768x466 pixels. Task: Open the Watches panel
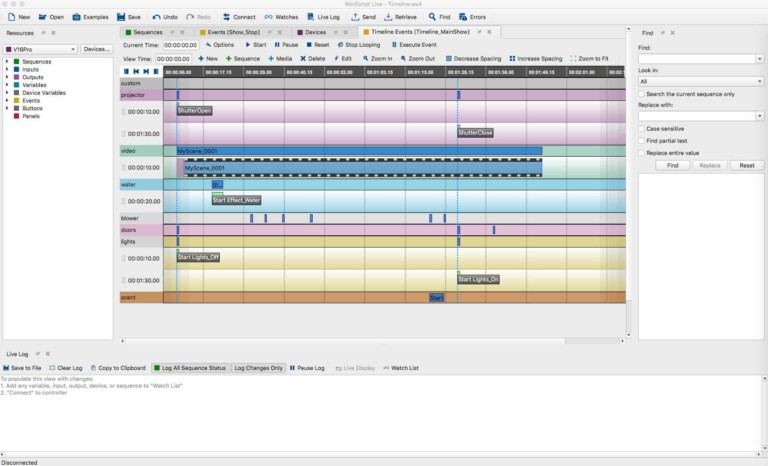coord(281,17)
